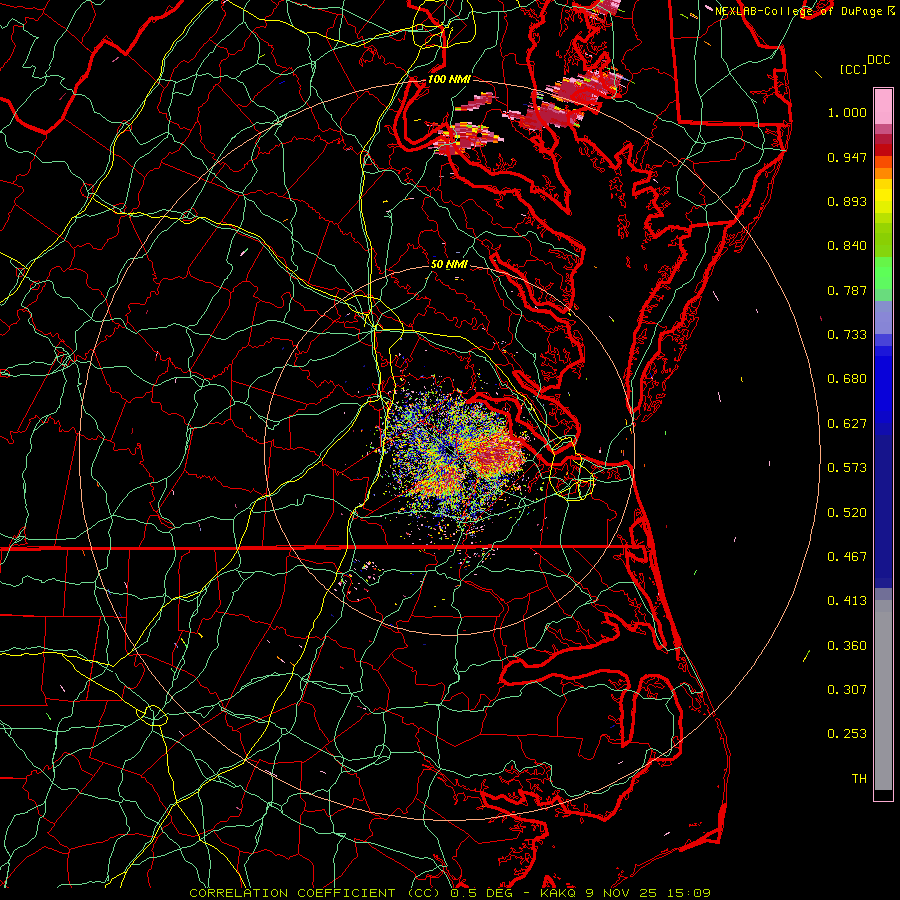Click the 50 NMI range ring label
The image size is (900, 900).
[449, 264]
